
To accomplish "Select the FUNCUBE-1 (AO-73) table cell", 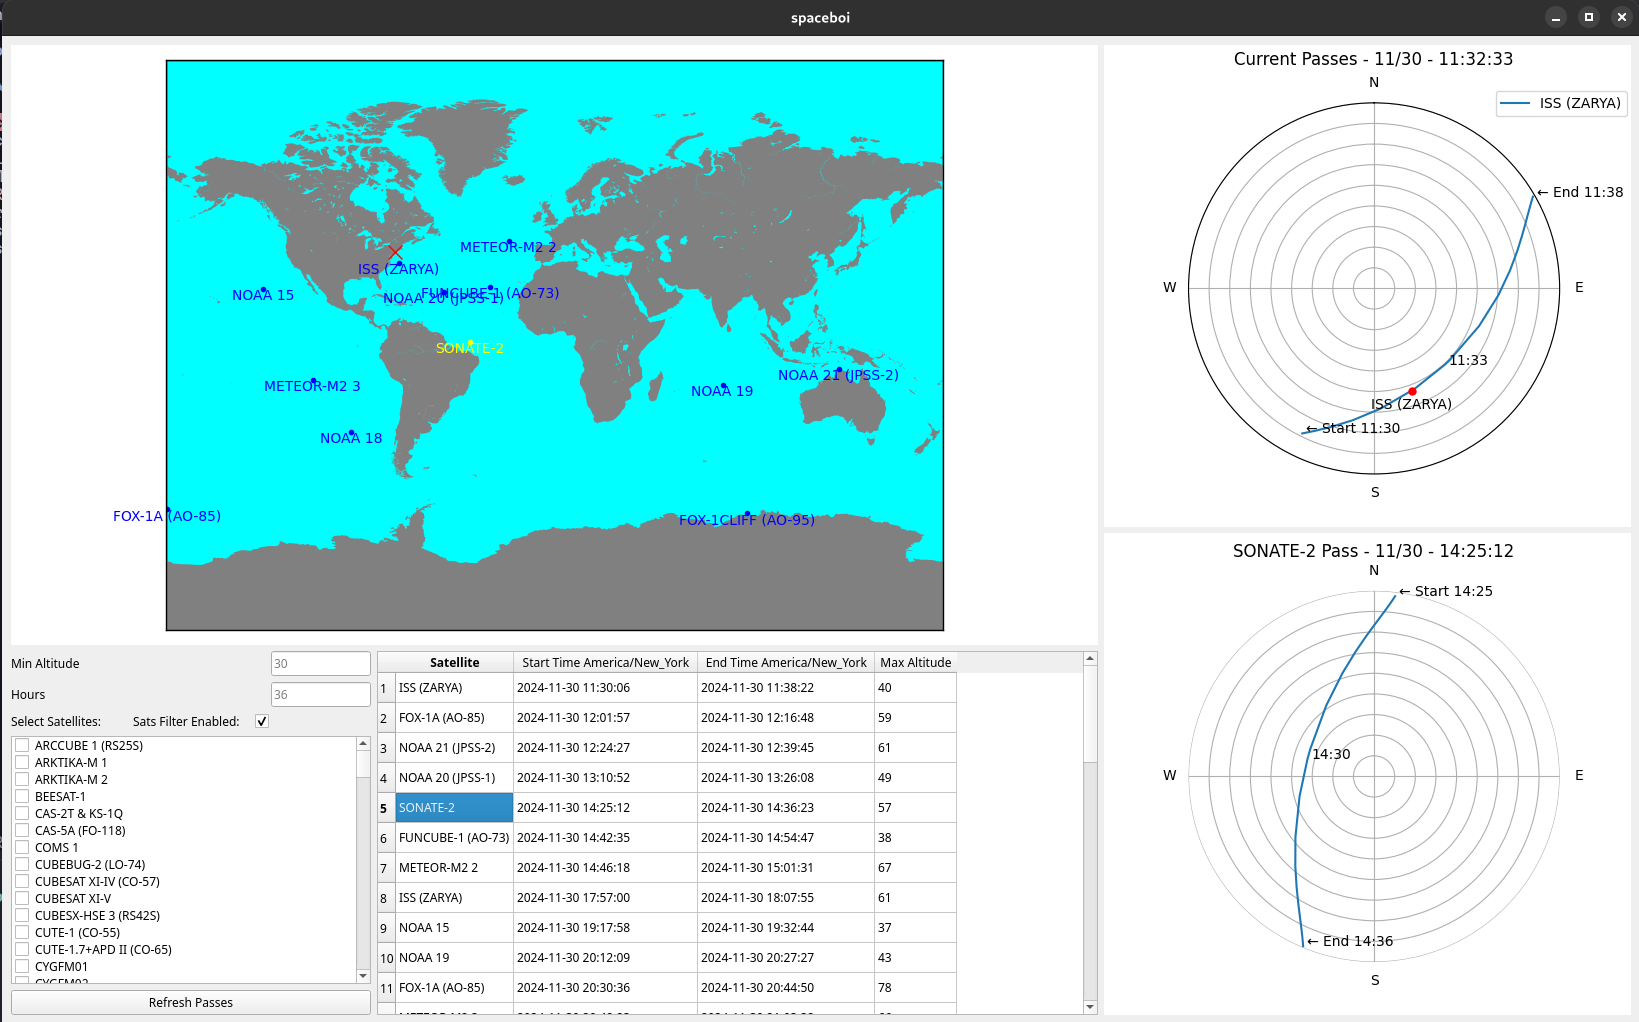I will tap(455, 838).
